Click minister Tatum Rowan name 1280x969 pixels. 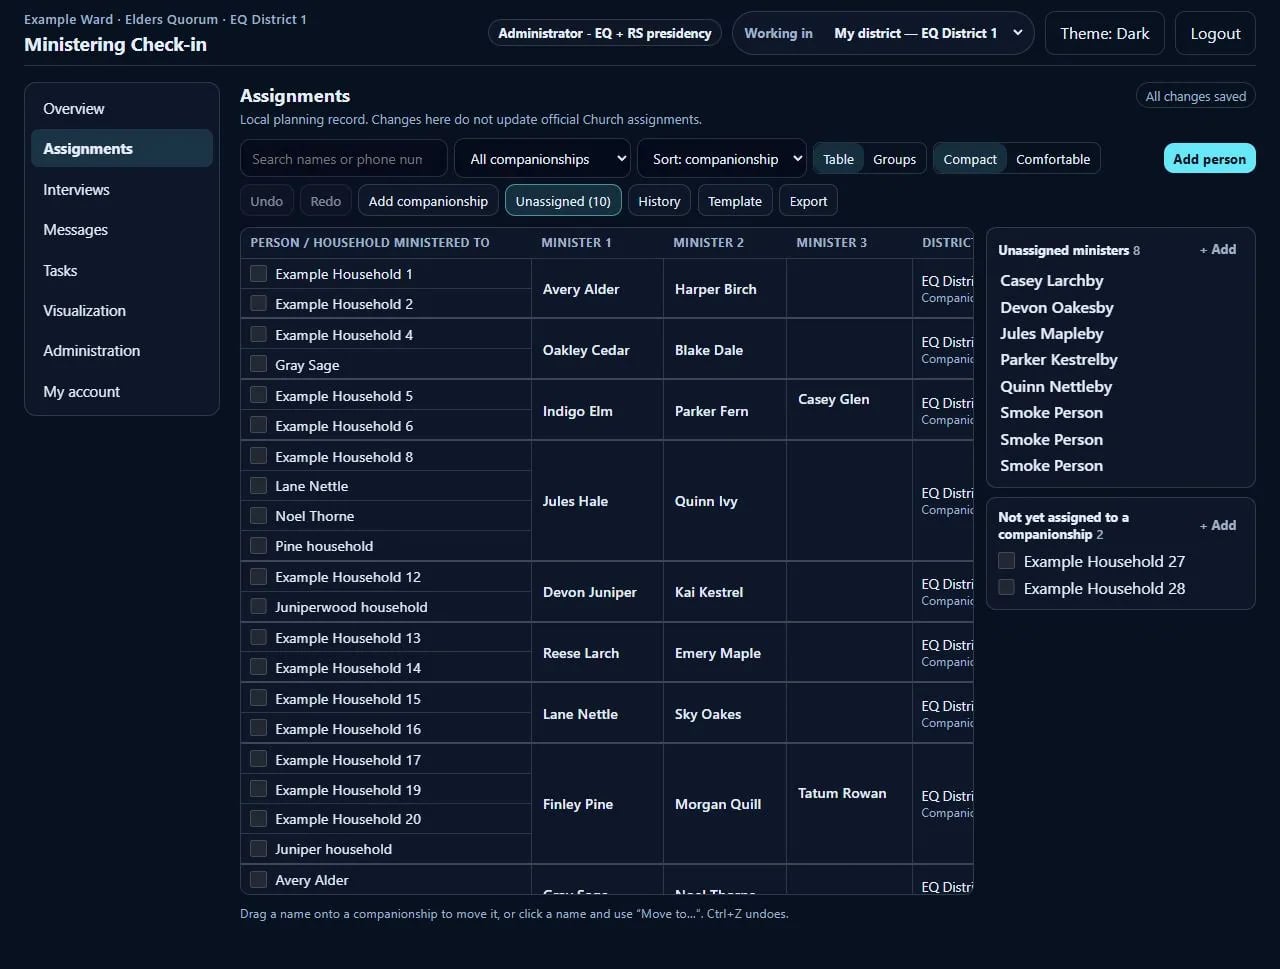(842, 793)
